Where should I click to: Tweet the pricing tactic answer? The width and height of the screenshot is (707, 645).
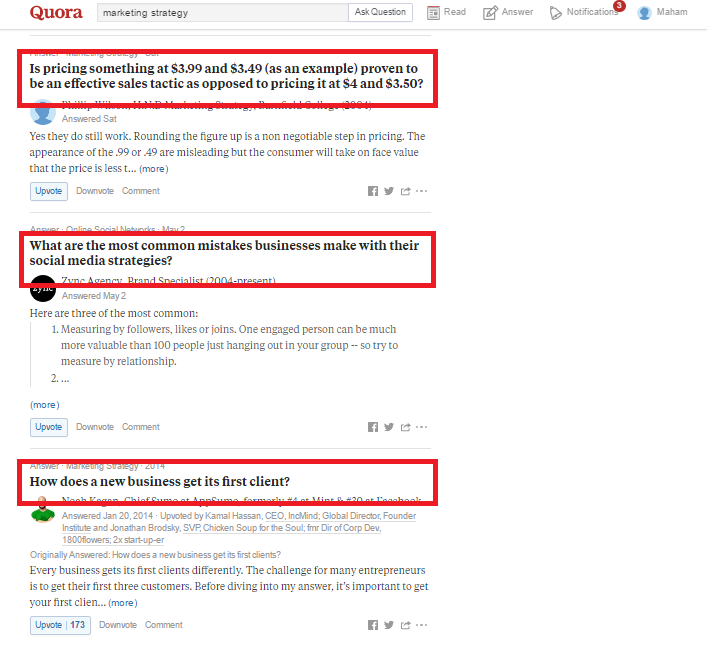coord(389,191)
